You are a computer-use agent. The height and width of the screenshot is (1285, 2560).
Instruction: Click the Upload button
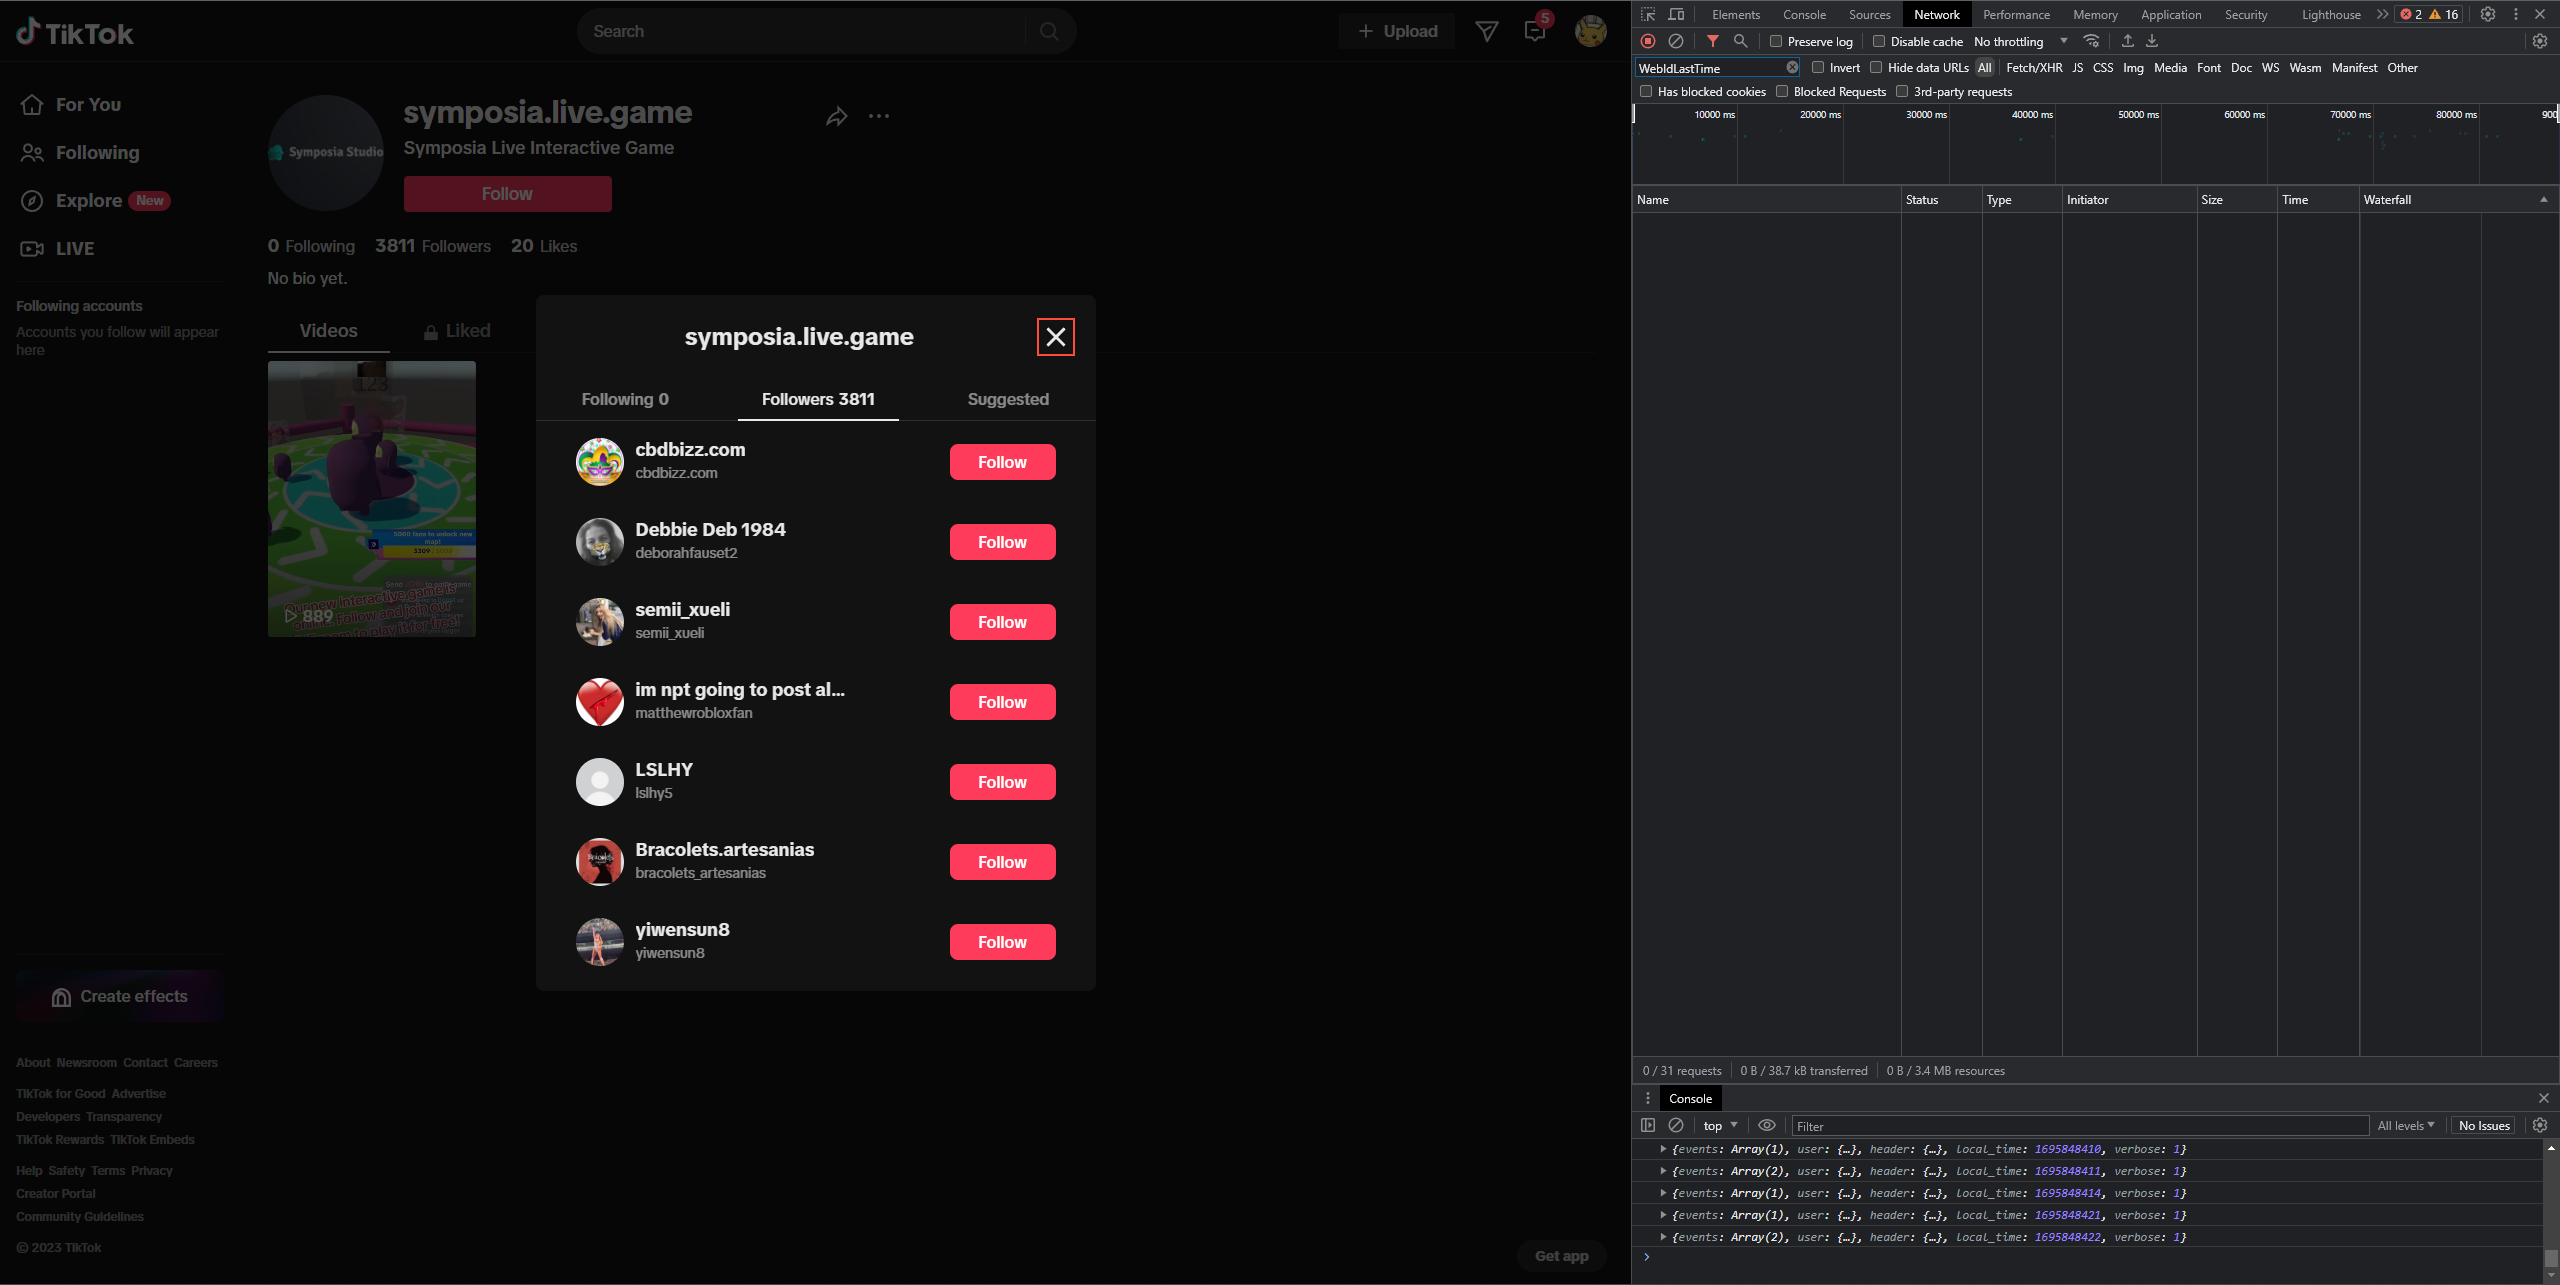tap(1397, 31)
